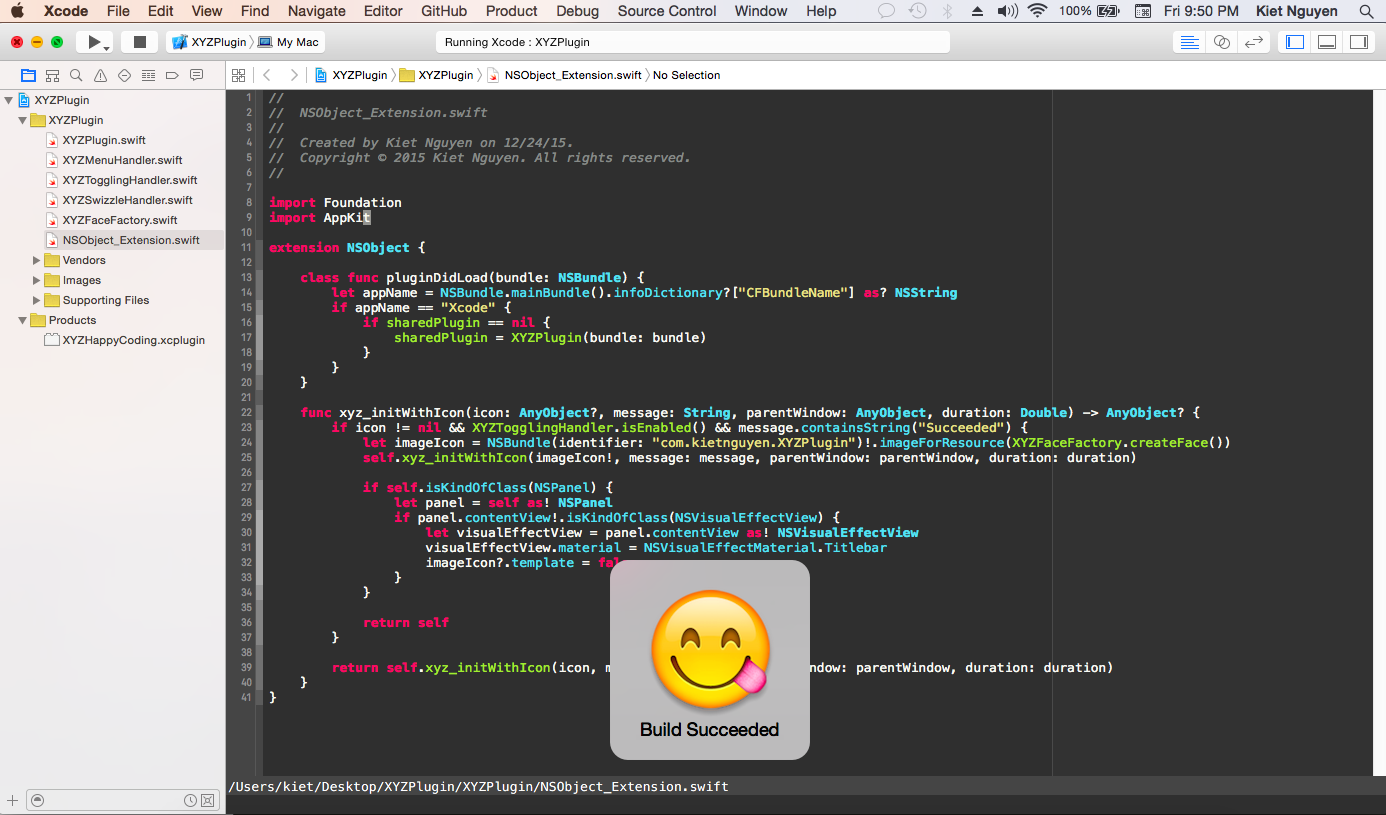Show the Issue navigator
Viewport: 1386px width, 815px height.
coord(100,75)
